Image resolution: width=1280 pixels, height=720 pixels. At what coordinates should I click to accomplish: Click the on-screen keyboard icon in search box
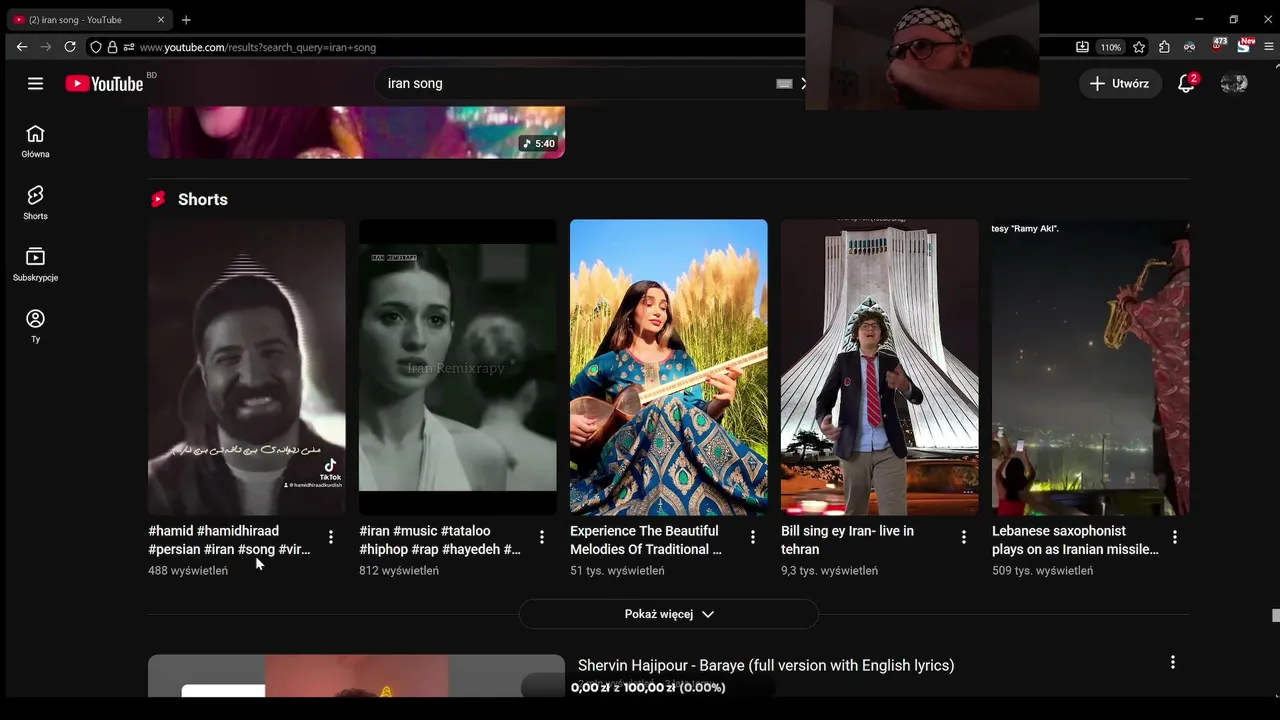784,84
